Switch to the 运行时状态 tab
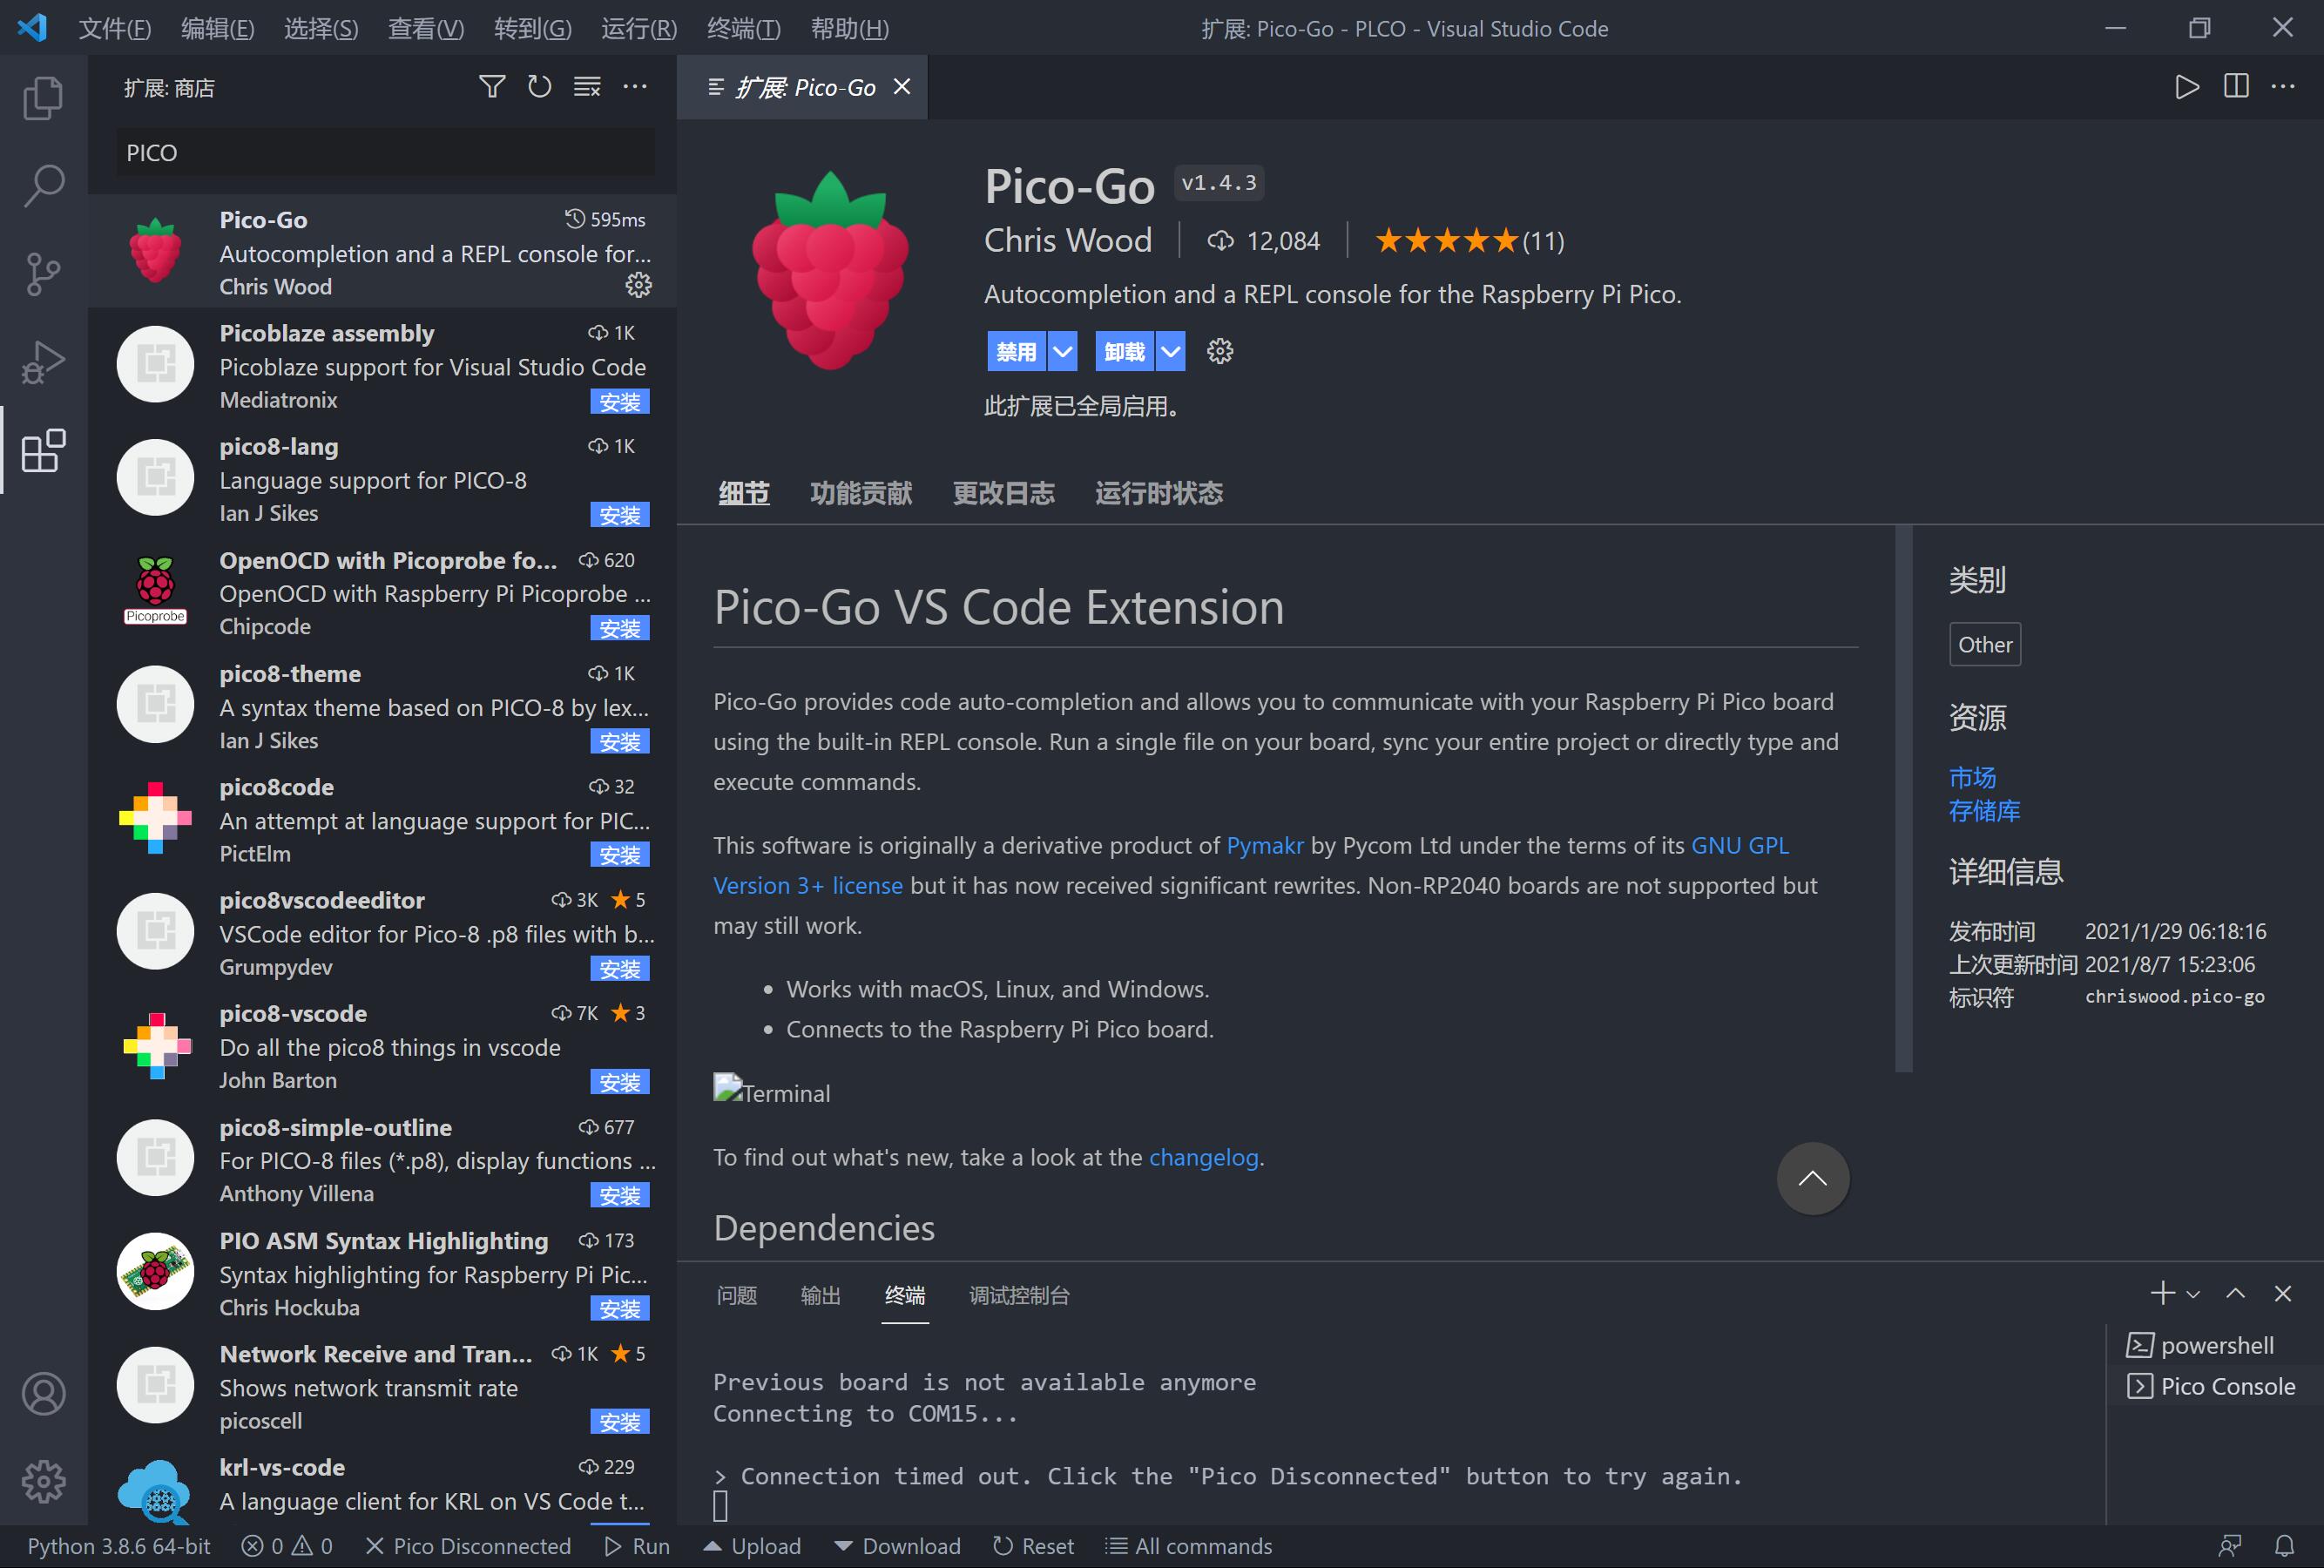The height and width of the screenshot is (1568, 2324). pyautogui.click(x=1158, y=493)
